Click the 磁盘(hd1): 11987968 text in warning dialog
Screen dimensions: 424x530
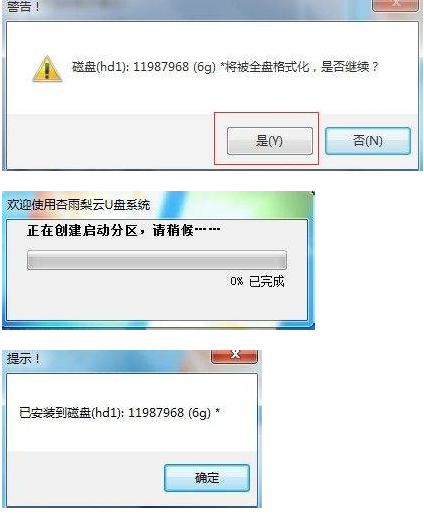coord(130,67)
